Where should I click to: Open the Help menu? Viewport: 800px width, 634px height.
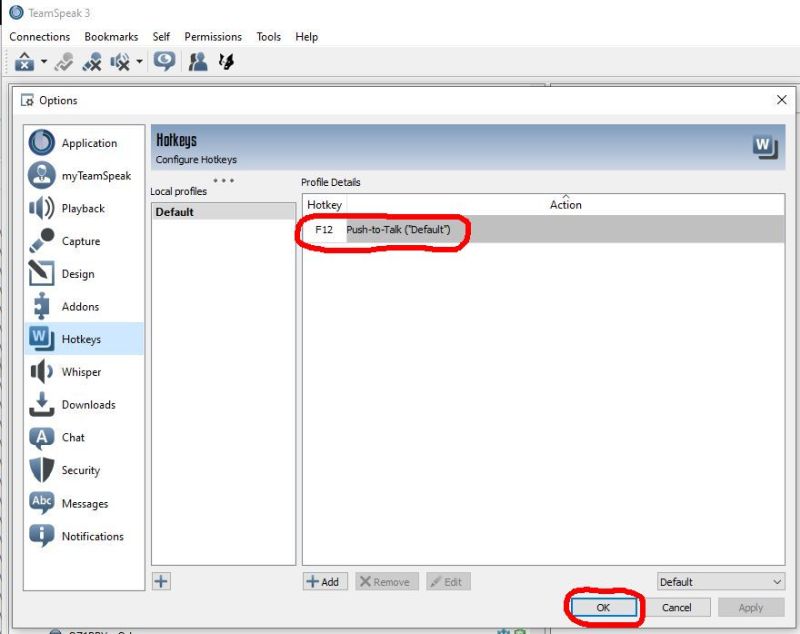[x=306, y=37]
